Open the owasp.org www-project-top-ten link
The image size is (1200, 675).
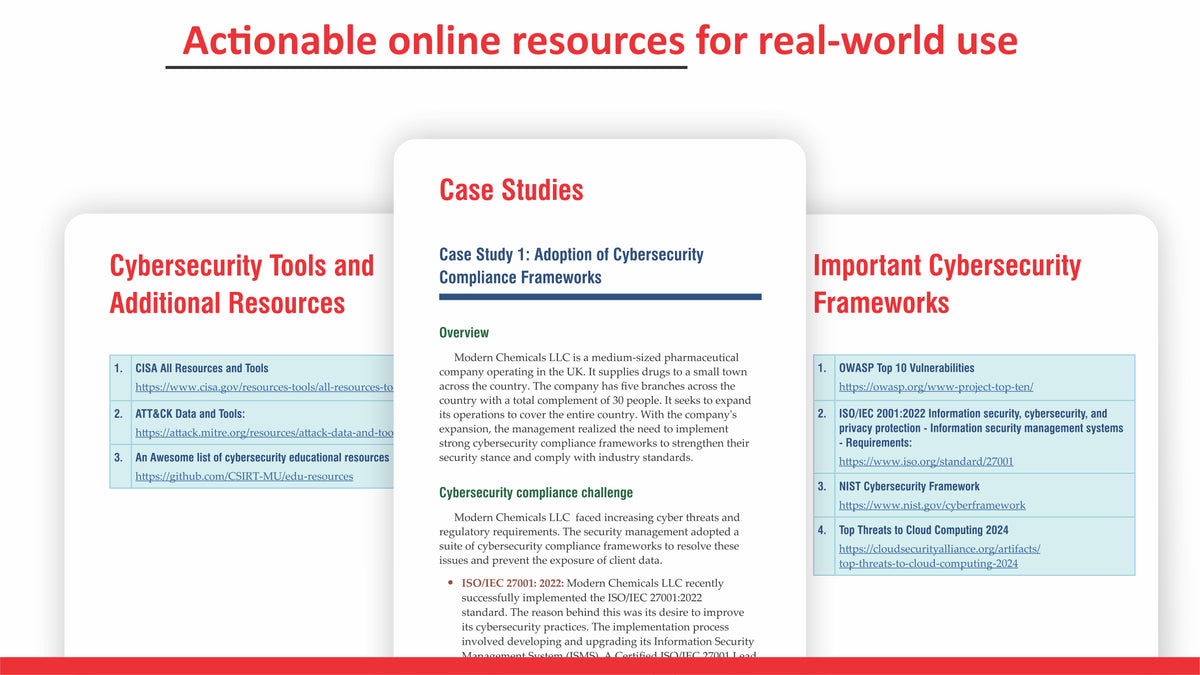[935, 387]
